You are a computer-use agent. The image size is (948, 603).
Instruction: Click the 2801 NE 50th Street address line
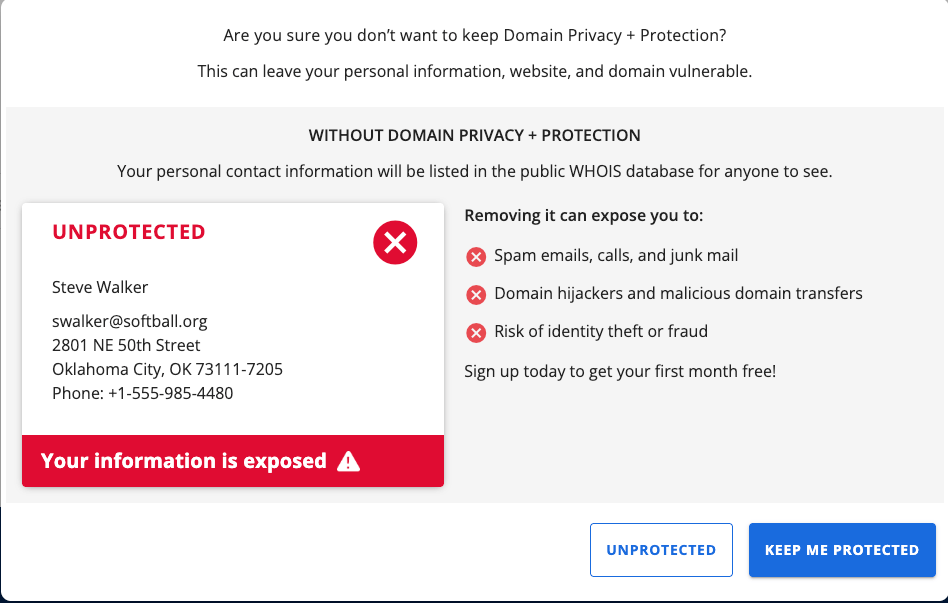(x=126, y=345)
